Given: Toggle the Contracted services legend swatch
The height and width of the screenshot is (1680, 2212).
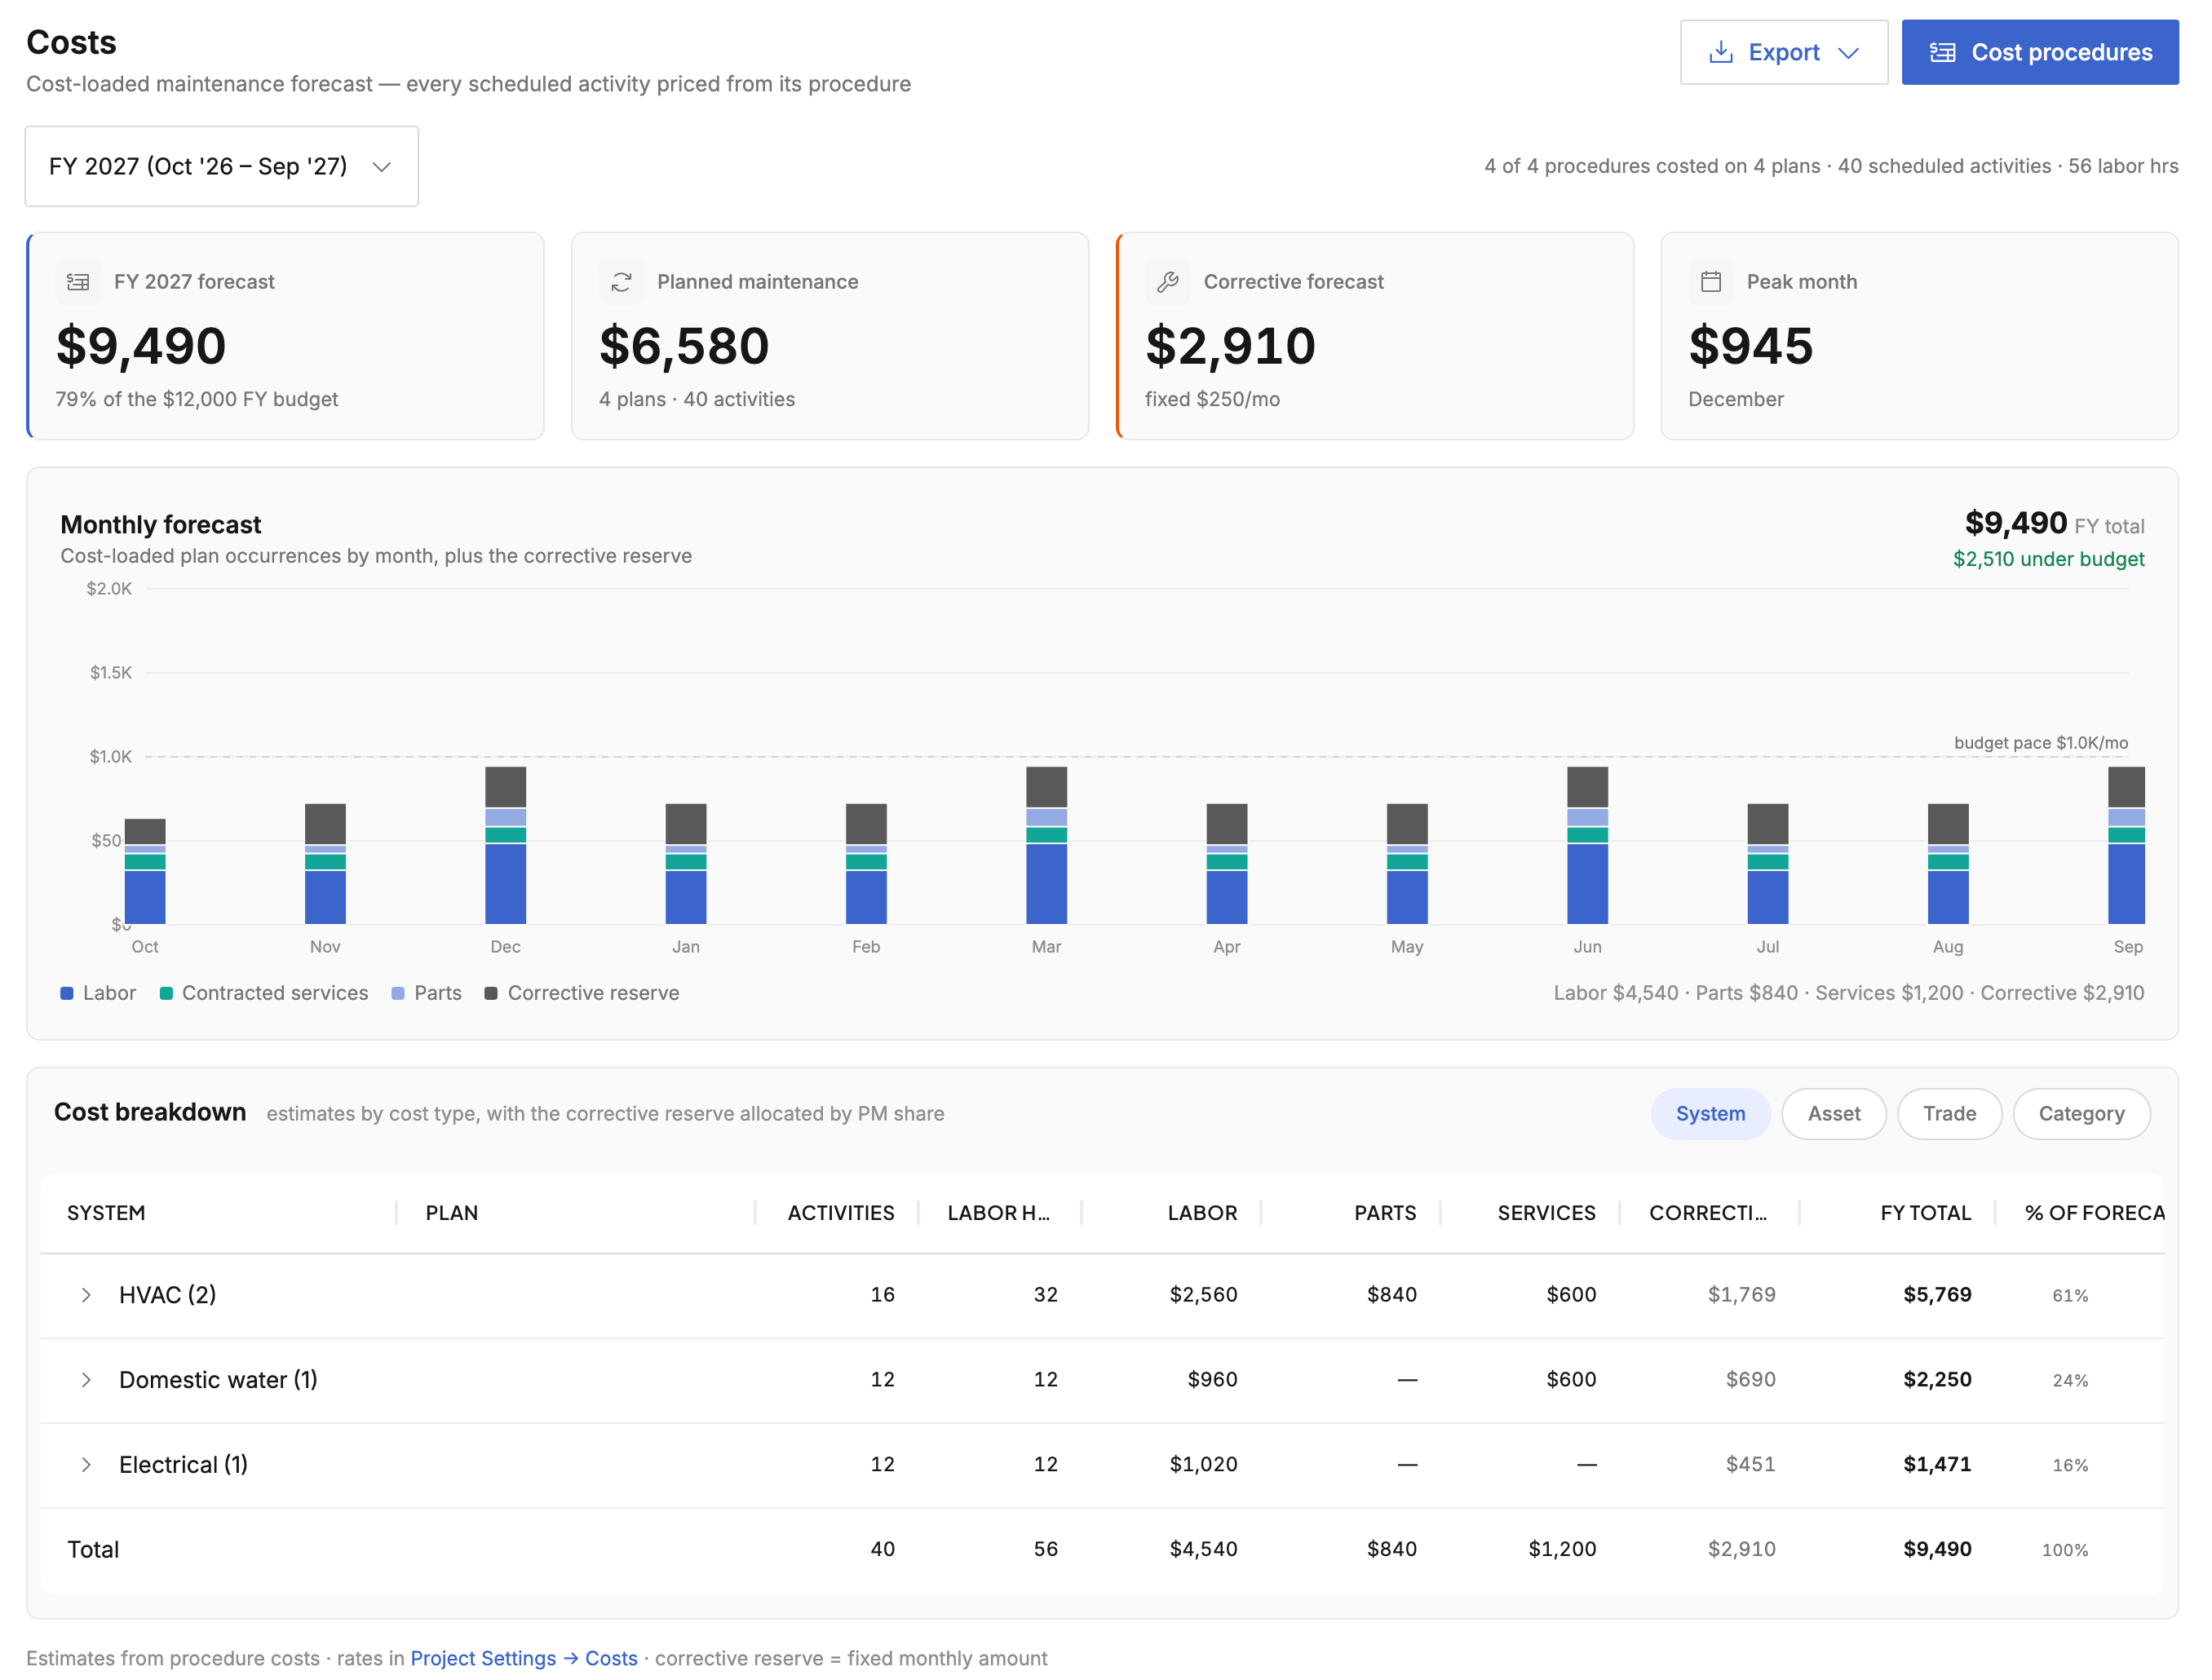Looking at the screenshot, I should pyautogui.click(x=166, y=993).
